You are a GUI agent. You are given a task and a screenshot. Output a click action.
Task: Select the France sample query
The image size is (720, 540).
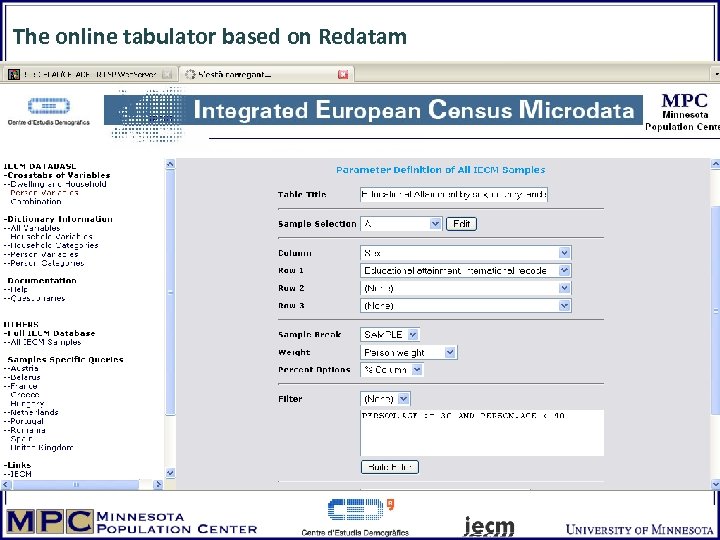pyautogui.click(x=21, y=386)
